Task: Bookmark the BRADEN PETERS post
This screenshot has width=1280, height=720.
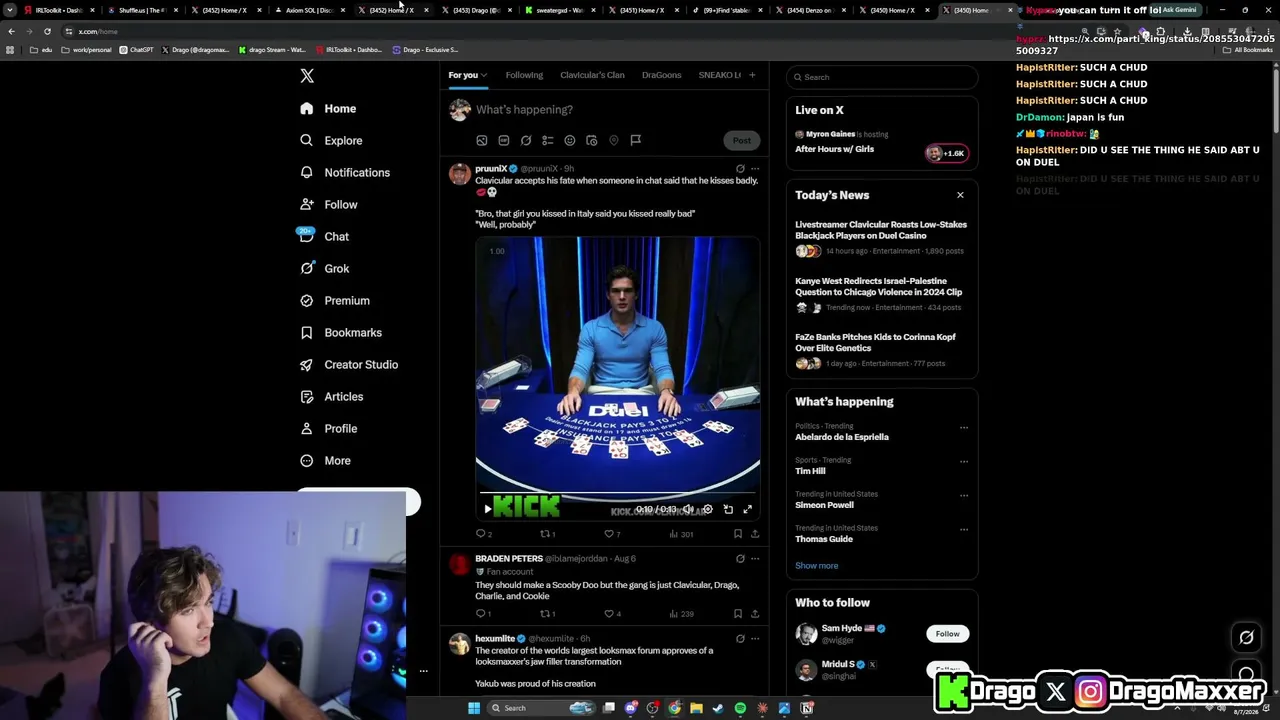Action: 738,613
